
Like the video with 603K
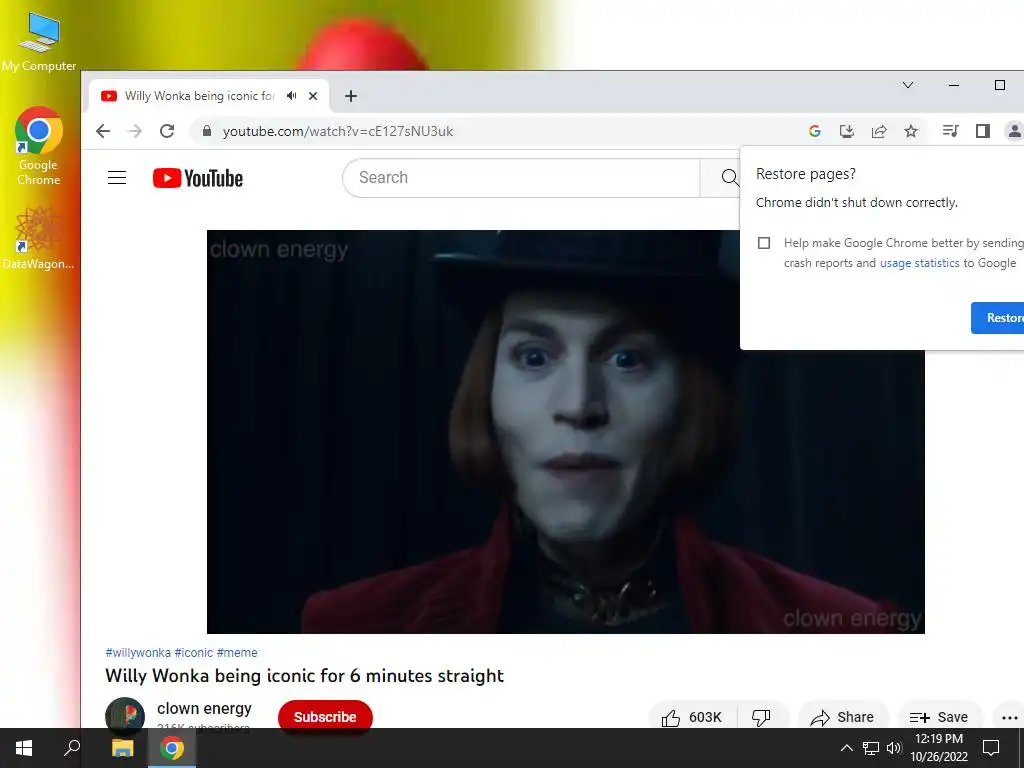click(692, 717)
